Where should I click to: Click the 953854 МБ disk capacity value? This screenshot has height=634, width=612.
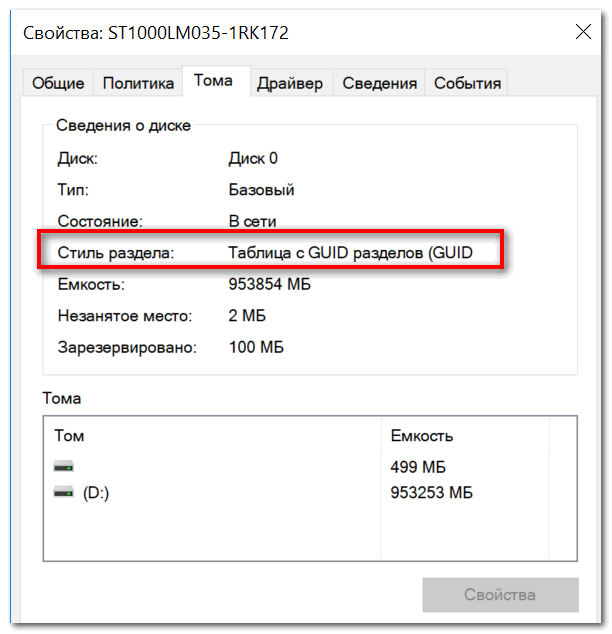269,285
